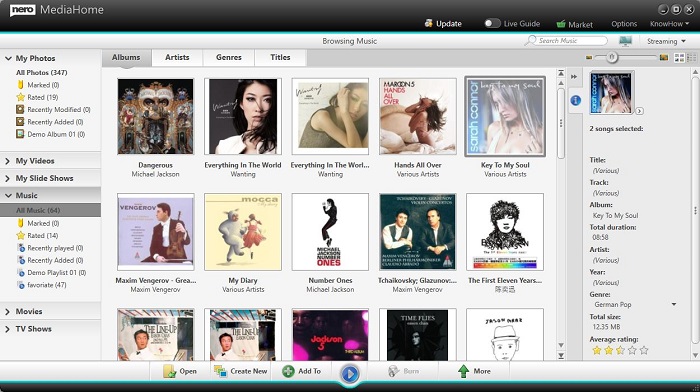This screenshot has width=700, height=392.
Task: Switch to list view icon
Action: point(692,58)
